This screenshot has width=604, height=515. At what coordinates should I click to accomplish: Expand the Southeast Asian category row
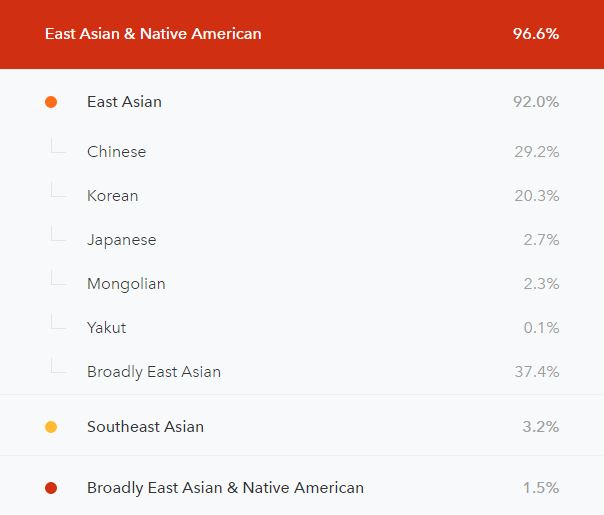click(302, 426)
